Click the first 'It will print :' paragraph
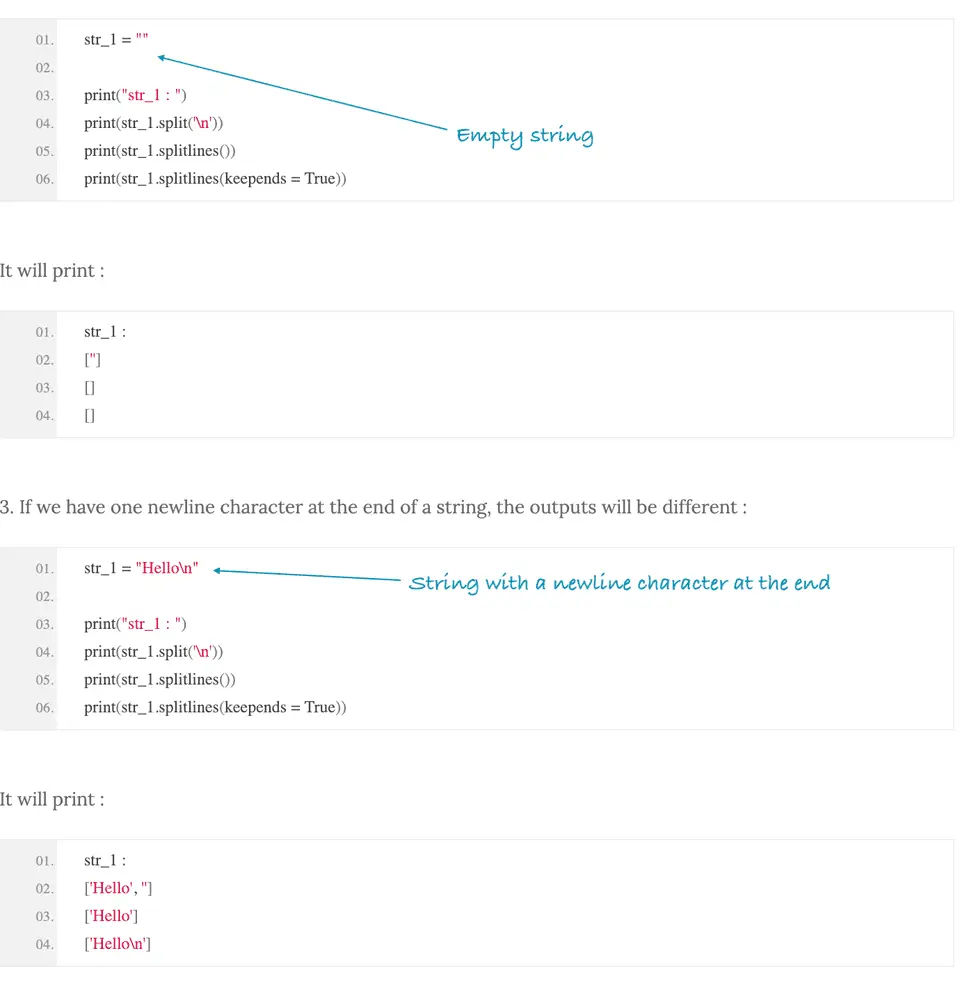This screenshot has height=992, width=960. click(x=52, y=271)
